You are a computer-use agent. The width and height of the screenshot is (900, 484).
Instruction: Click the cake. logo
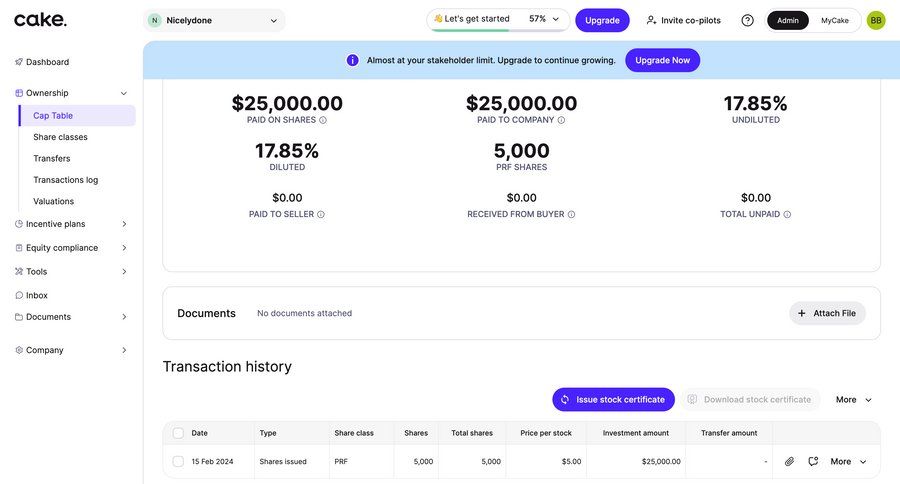40,19
